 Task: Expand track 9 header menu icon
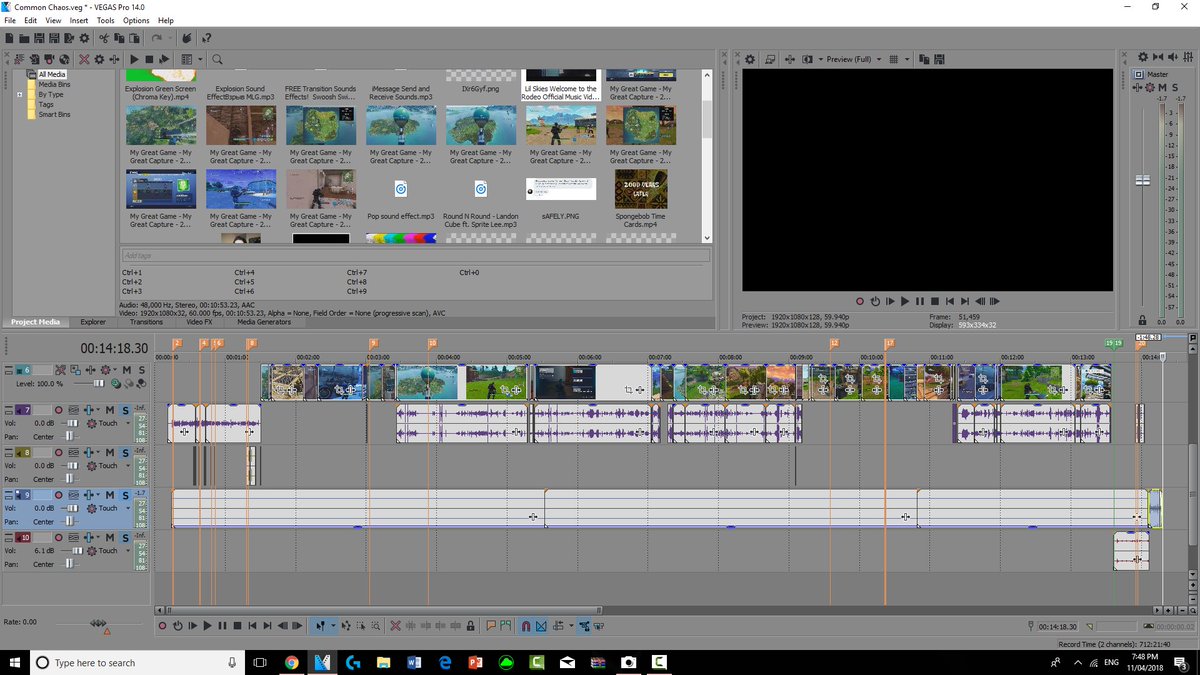(9, 495)
